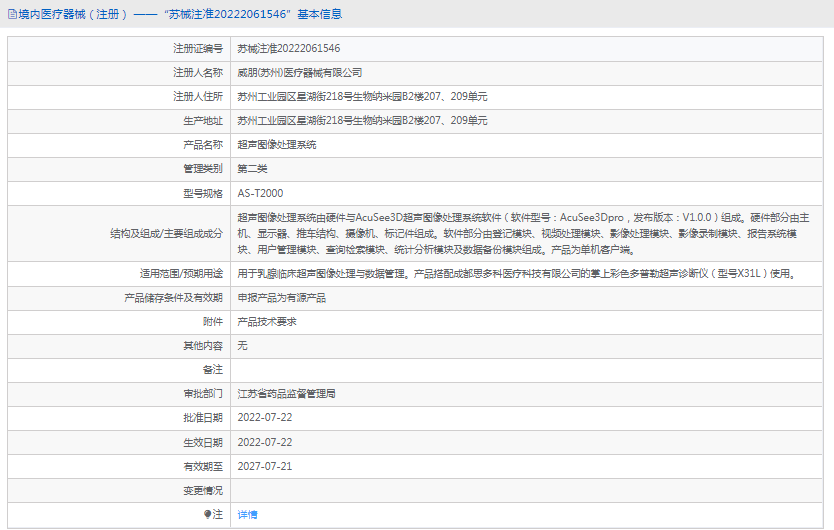This screenshot has height=530, width=834.
Task: Click the 2022-07-22 value in the 批准日期 row
Action: [x=265, y=418]
